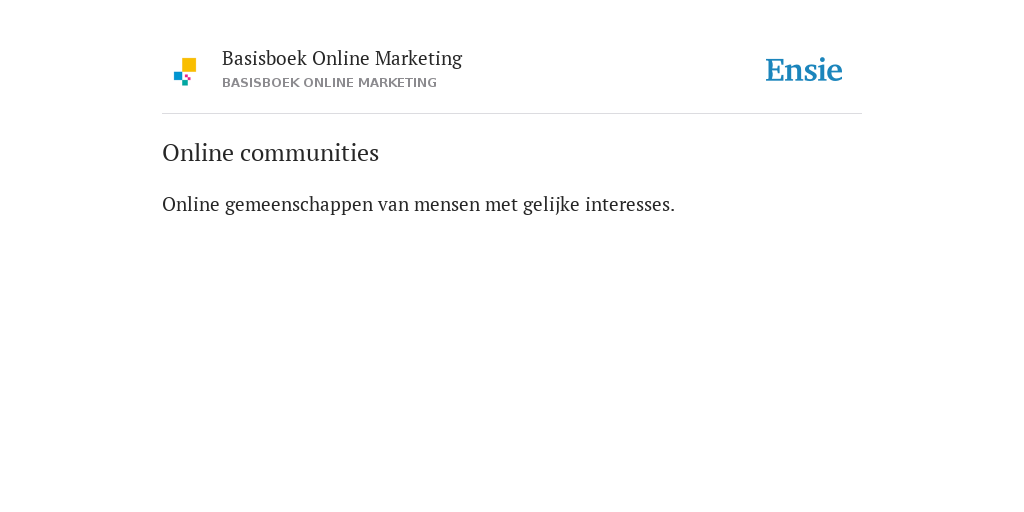Click the horizontal divider under the header

click(x=512, y=114)
